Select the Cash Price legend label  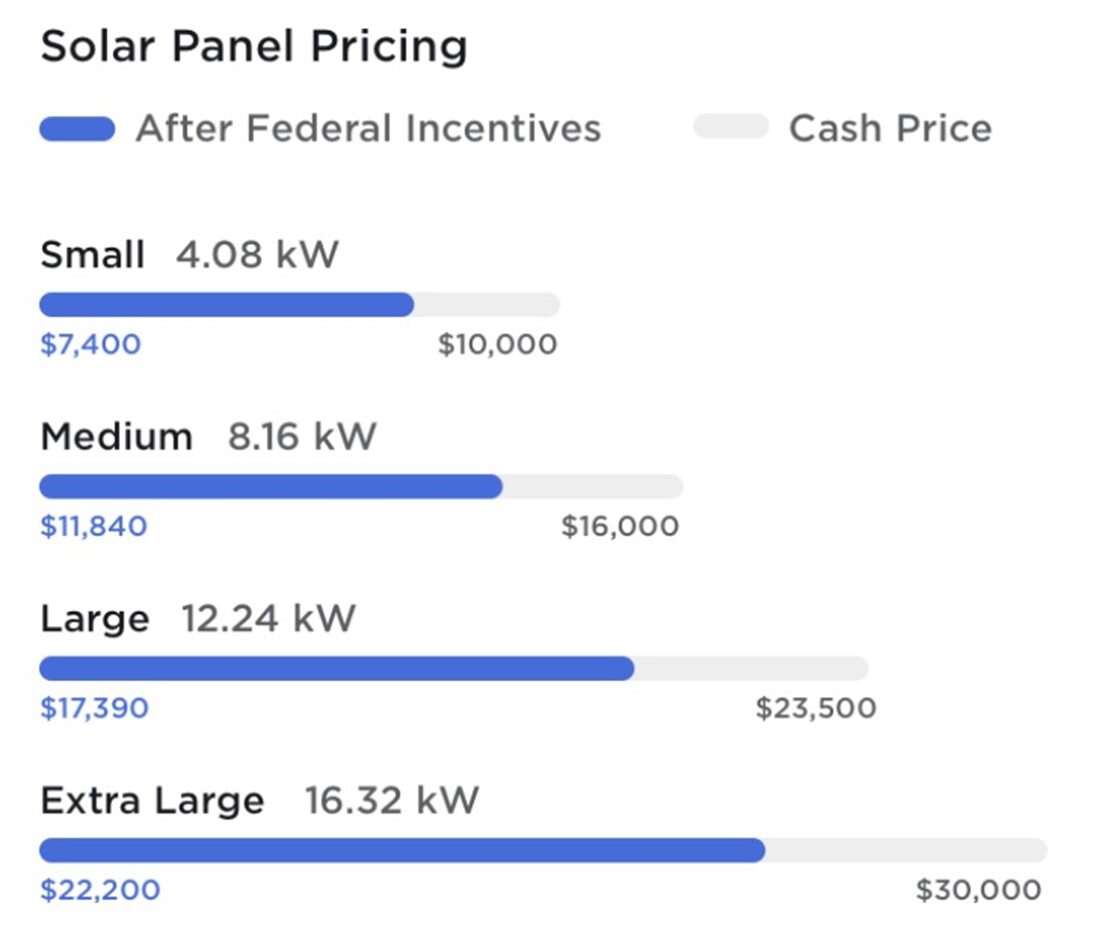click(890, 129)
